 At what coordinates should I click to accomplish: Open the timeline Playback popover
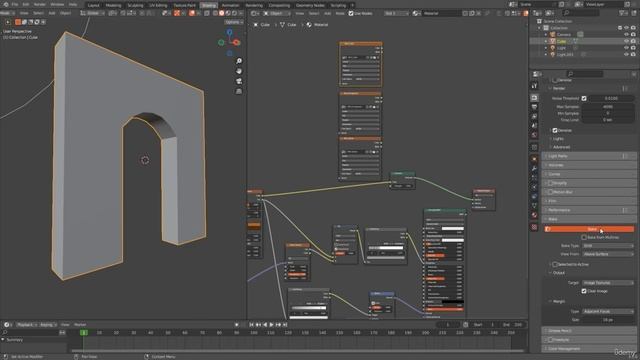tap(27, 324)
